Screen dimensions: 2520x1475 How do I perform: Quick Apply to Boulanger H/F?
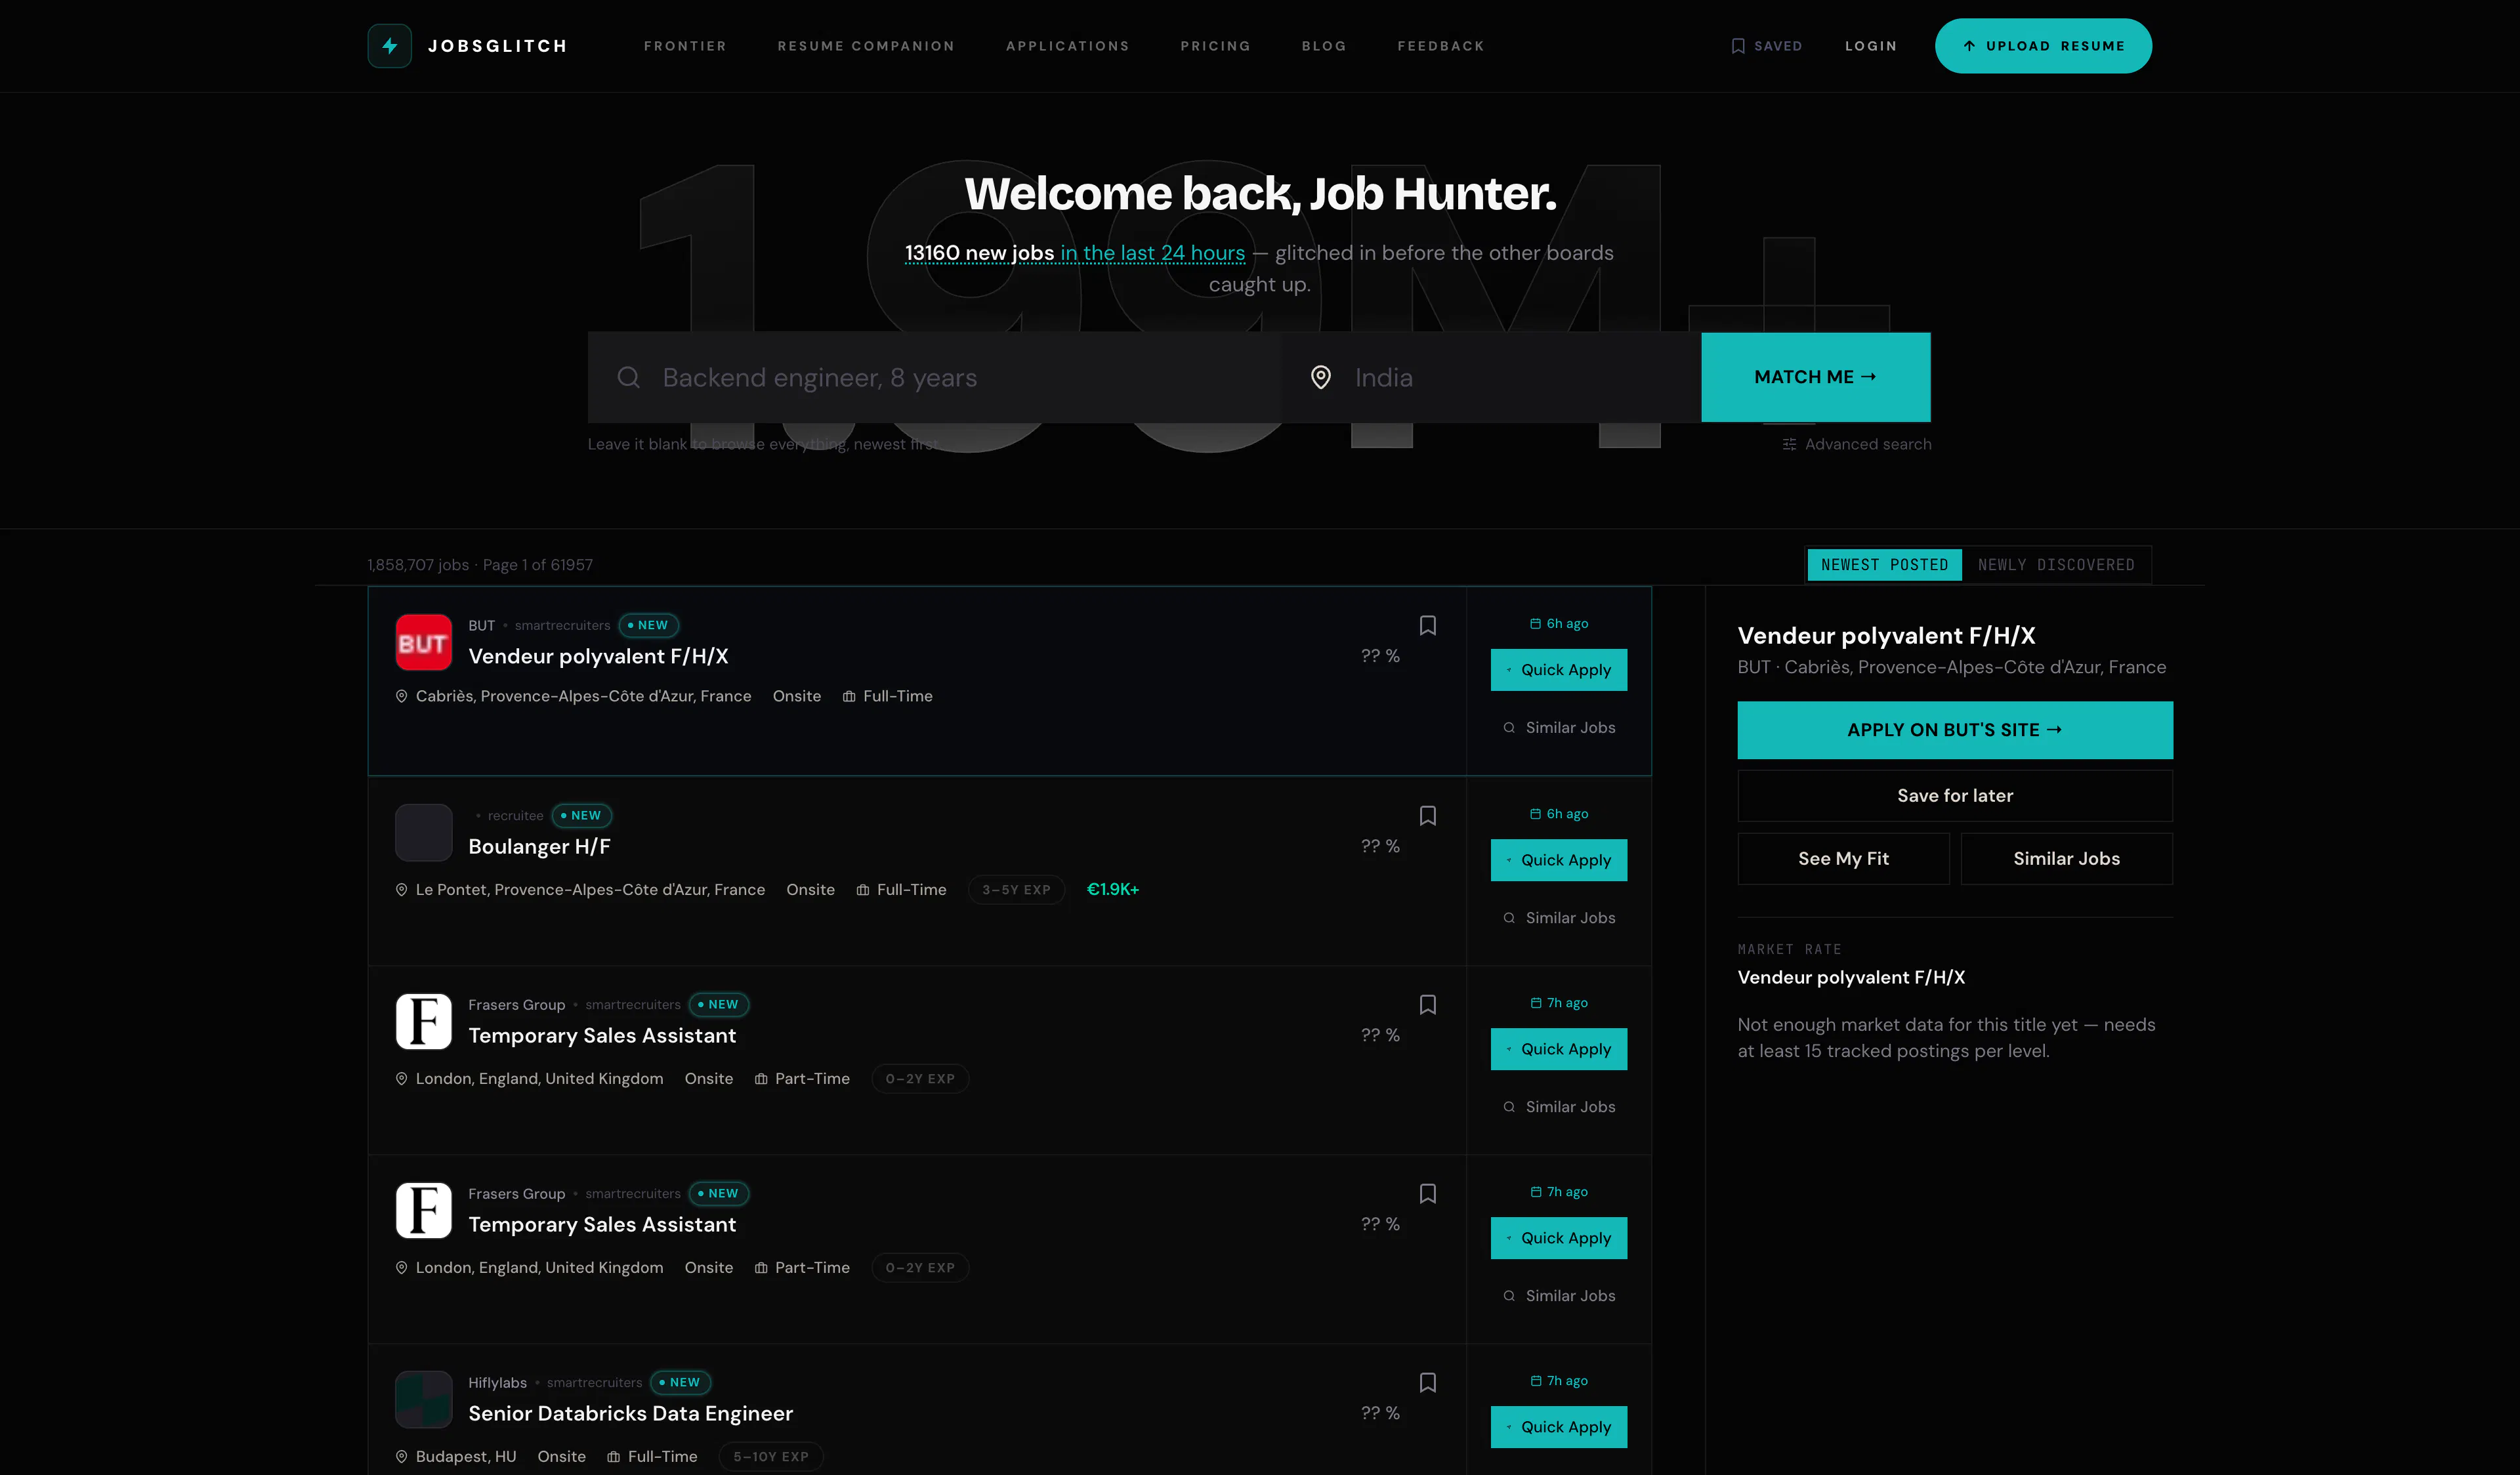point(1559,860)
